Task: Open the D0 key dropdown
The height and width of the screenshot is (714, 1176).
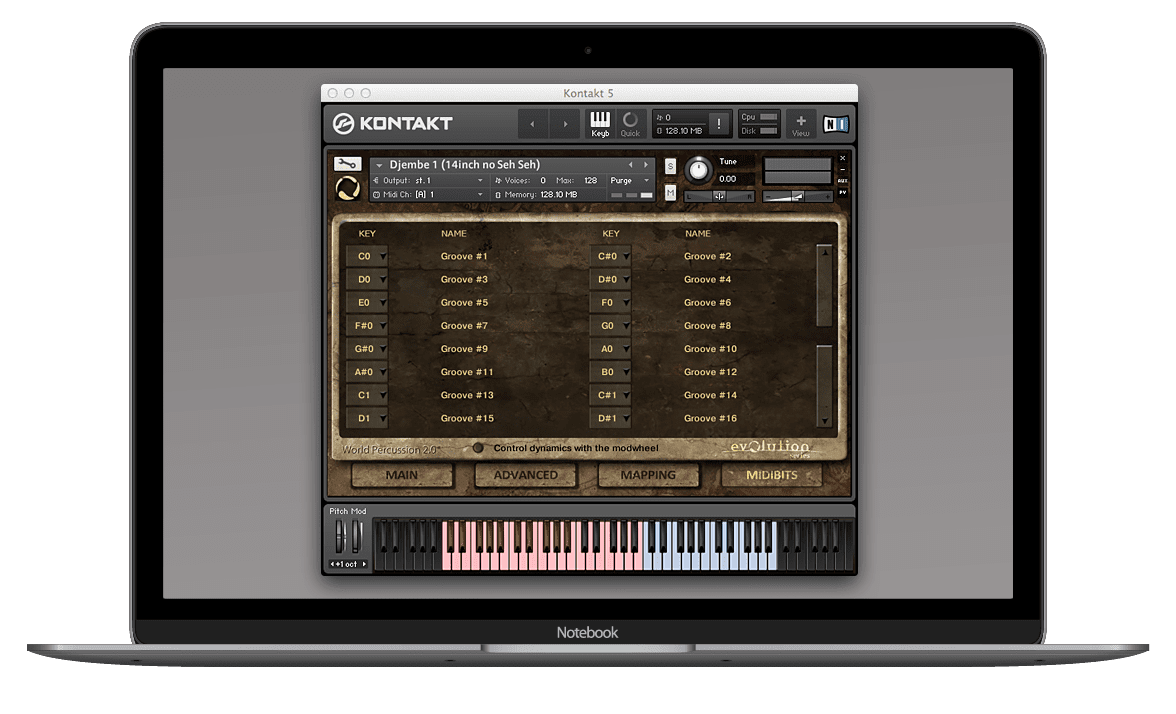Action: pos(367,280)
